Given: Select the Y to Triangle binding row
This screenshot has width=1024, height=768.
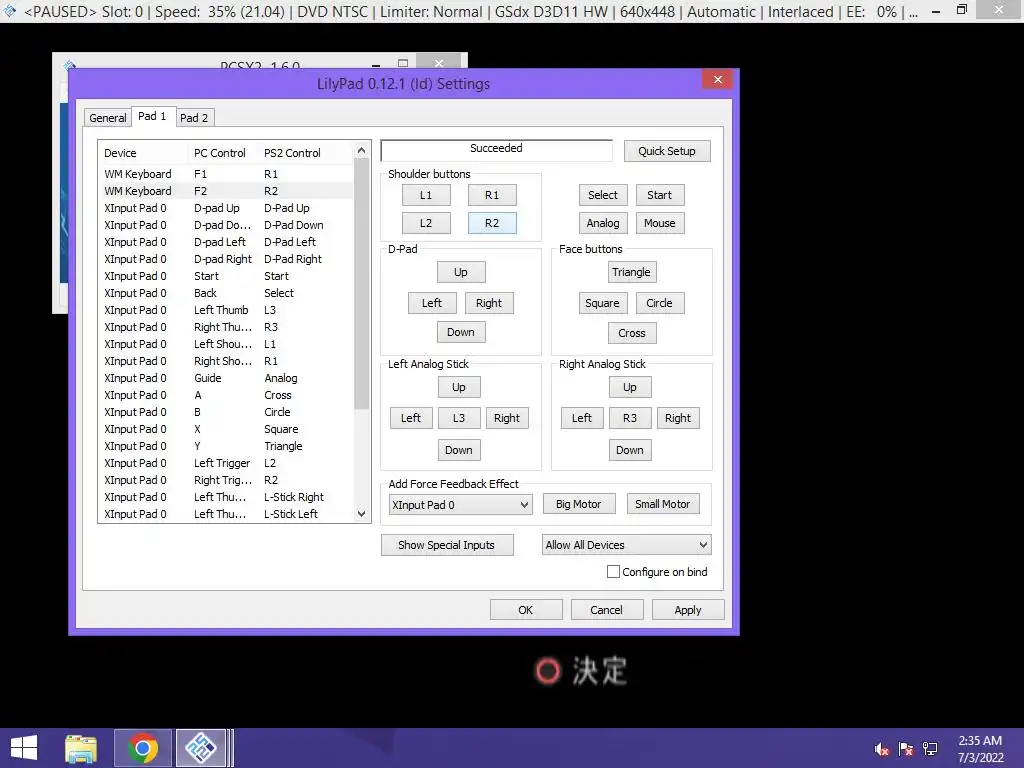Looking at the screenshot, I should (x=225, y=446).
